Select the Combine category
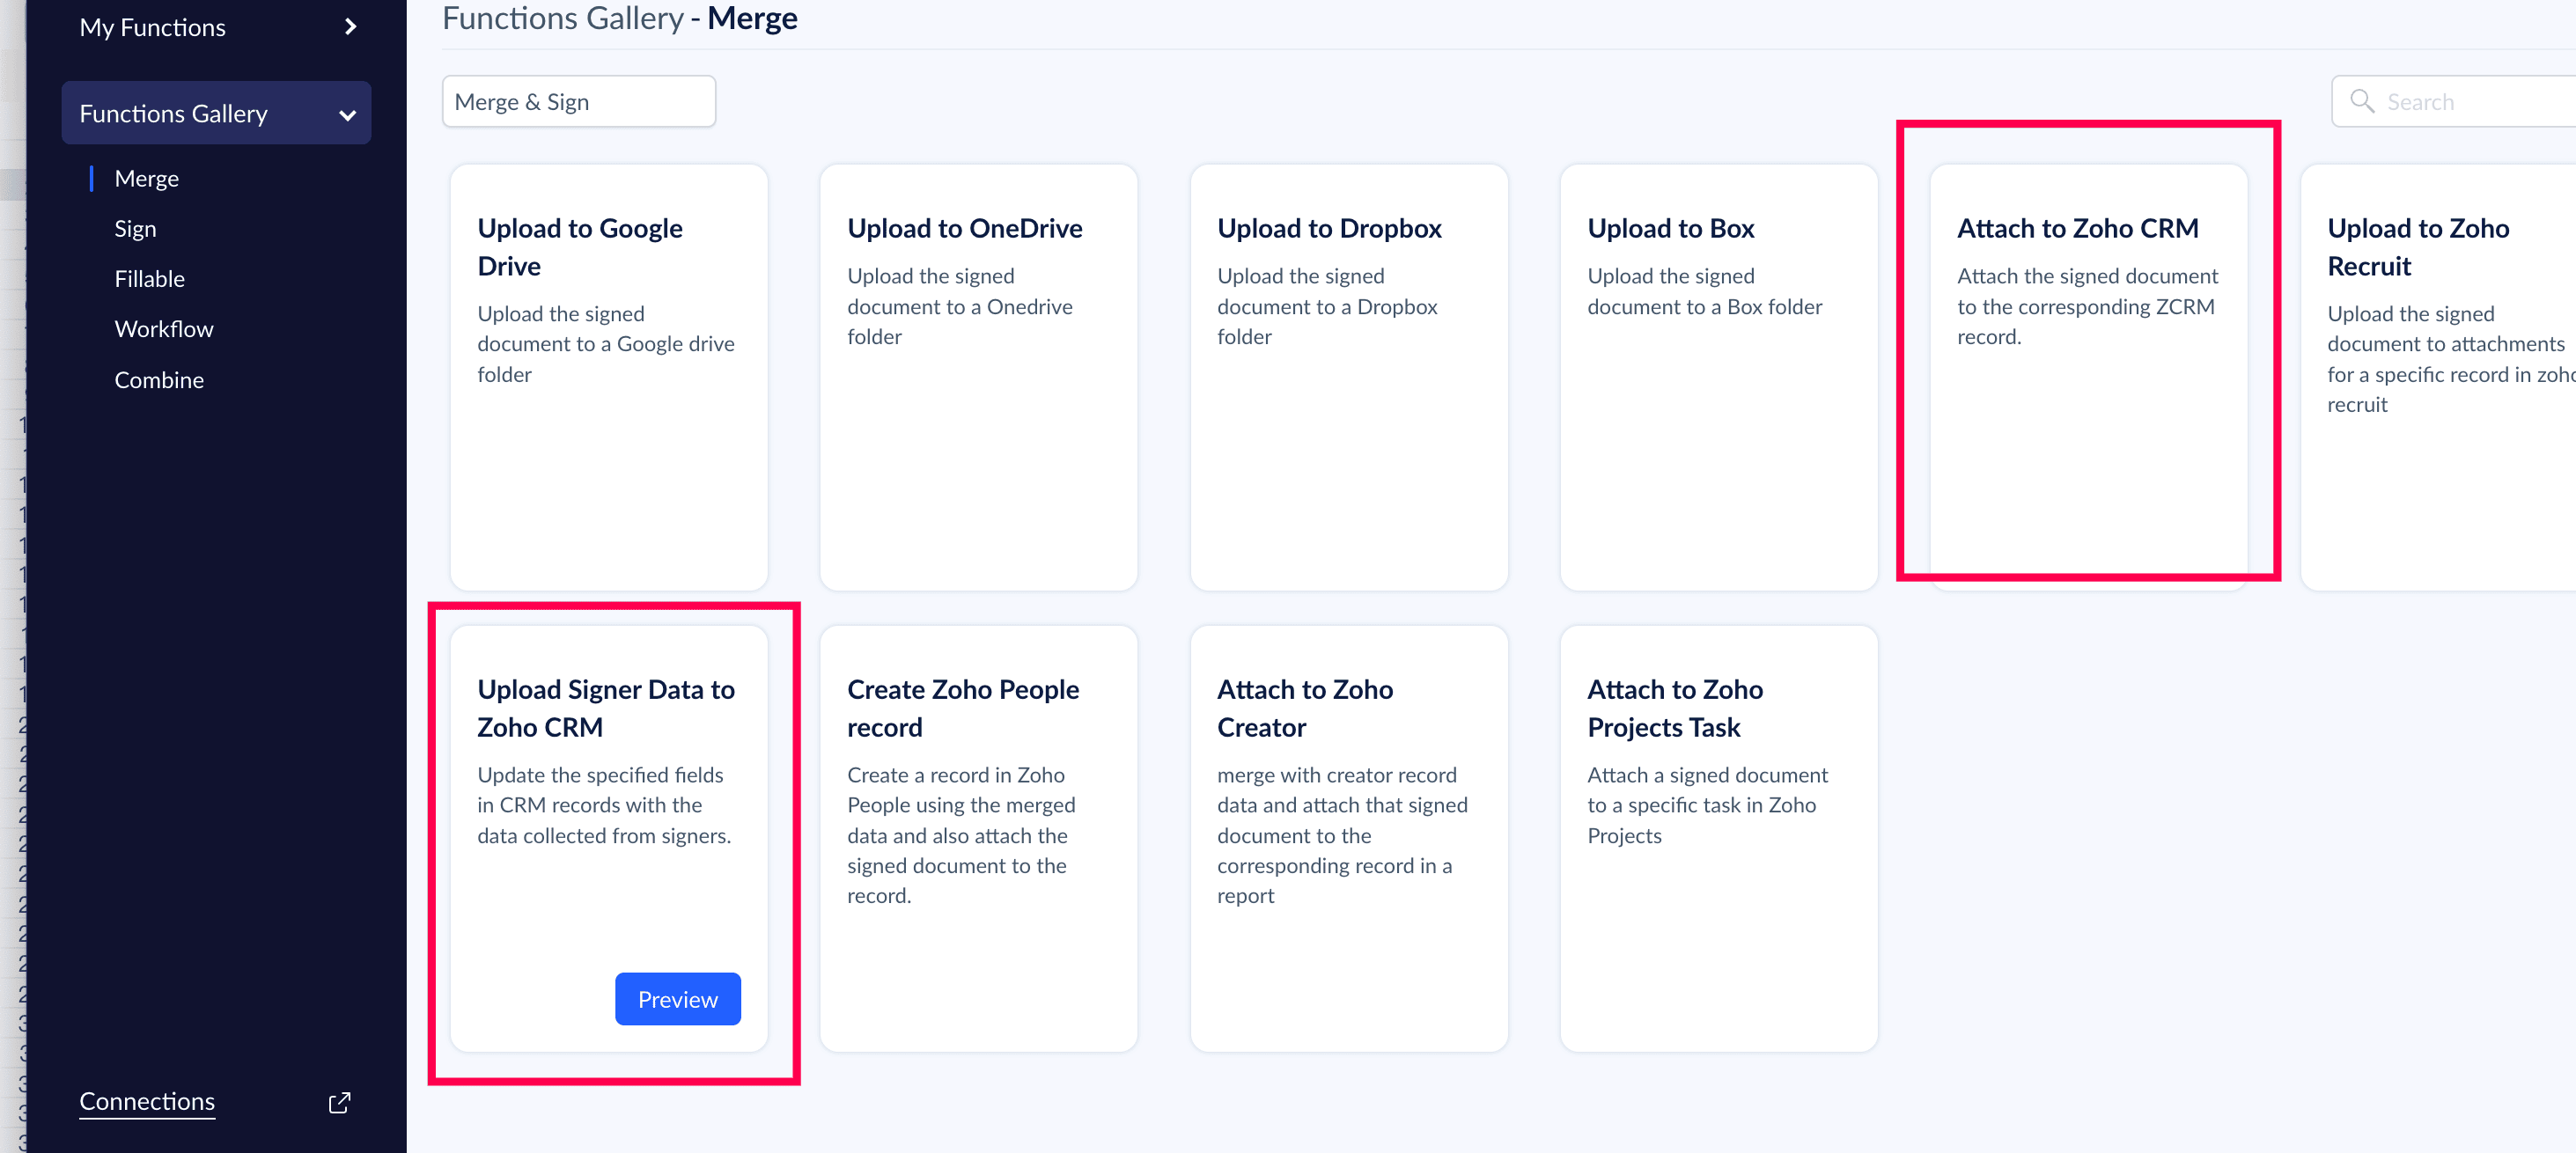2576x1153 pixels. pos(158,380)
